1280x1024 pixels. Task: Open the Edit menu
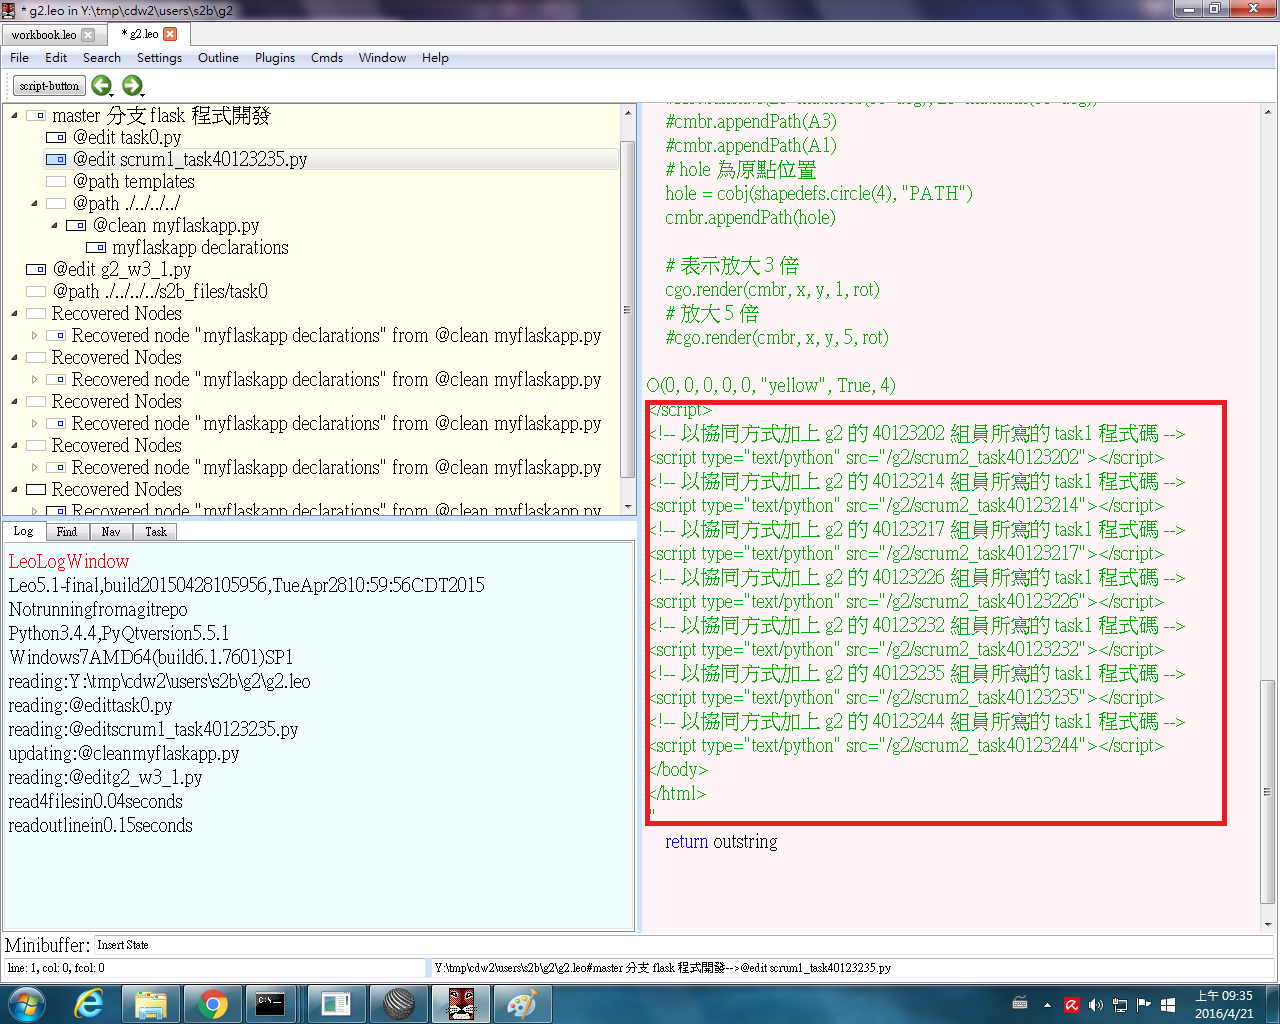(56, 58)
